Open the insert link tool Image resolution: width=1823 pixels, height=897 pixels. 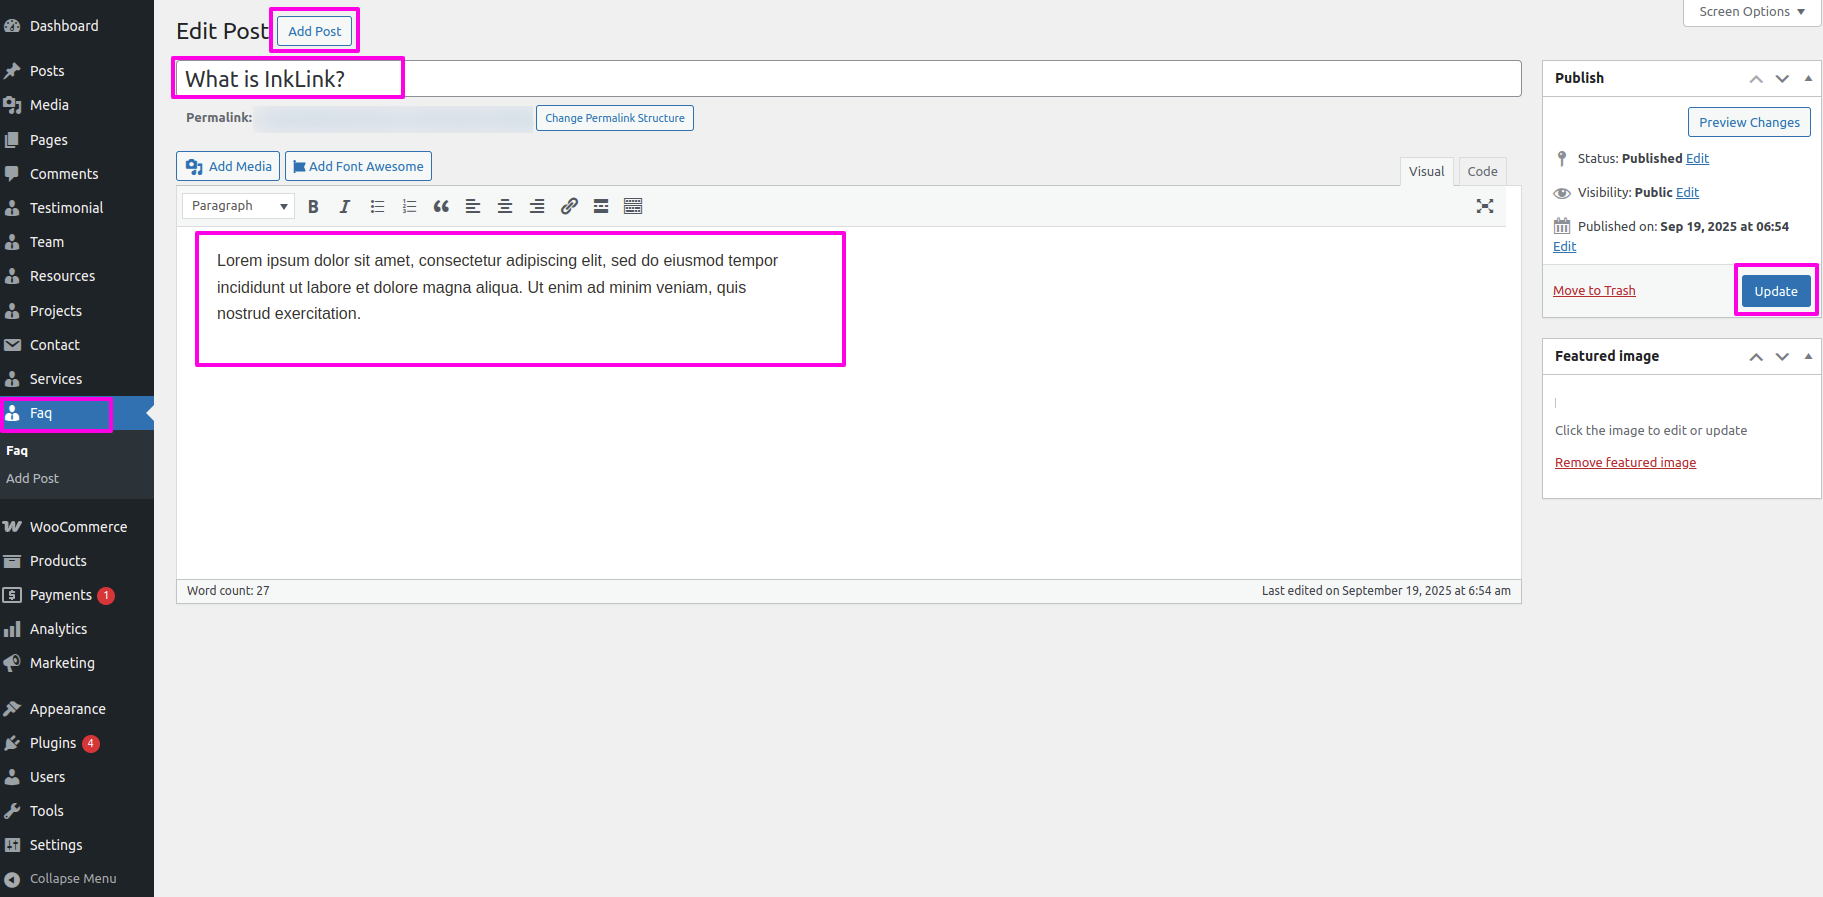(x=569, y=206)
